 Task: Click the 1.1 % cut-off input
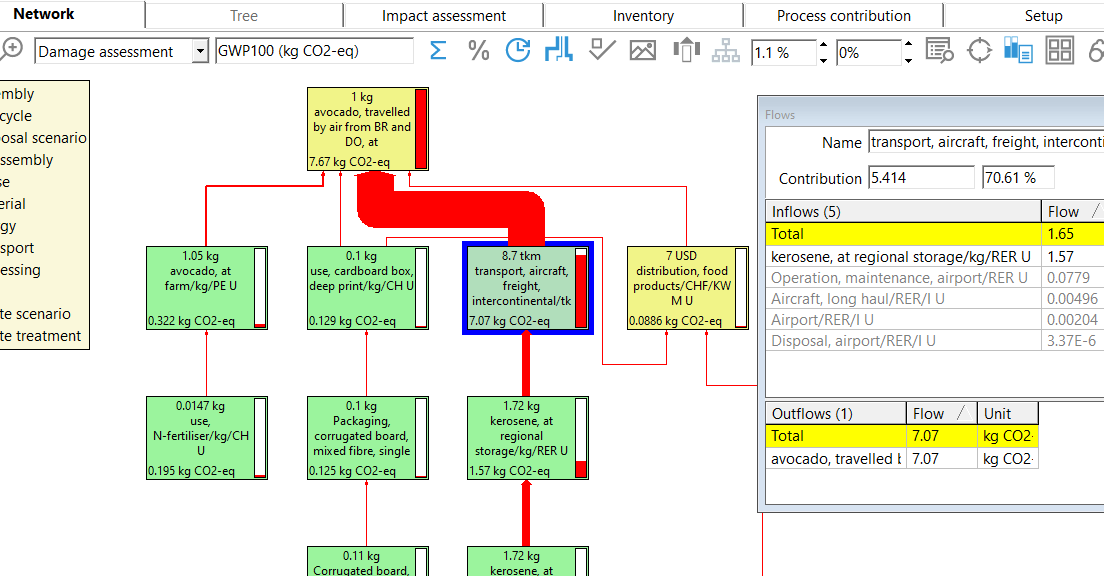click(x=784, y=53)
